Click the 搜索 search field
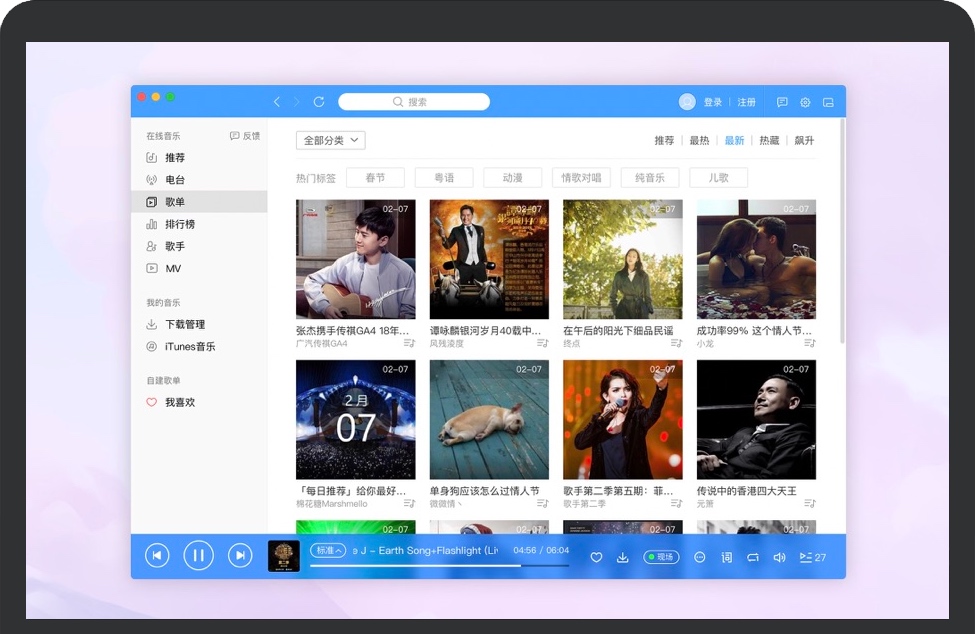 tap(414, 102)
